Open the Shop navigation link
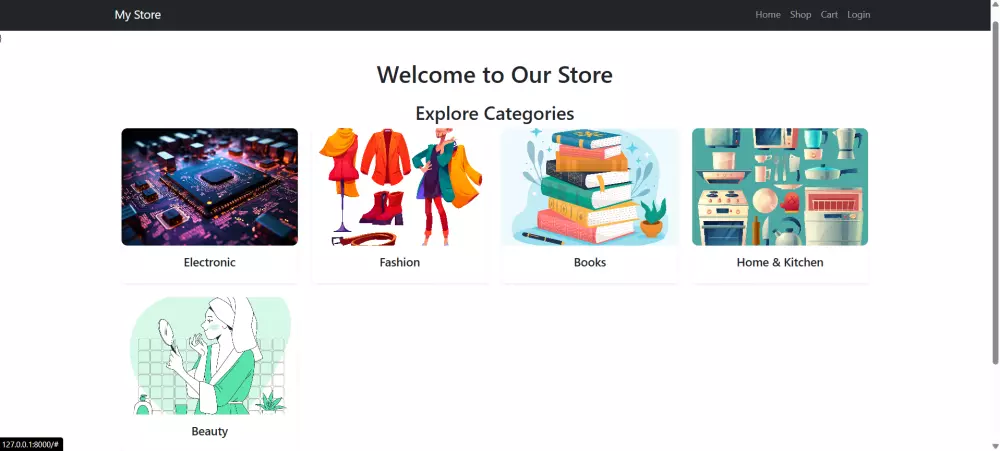This screenshot has width=1000, height=451. 800,15
